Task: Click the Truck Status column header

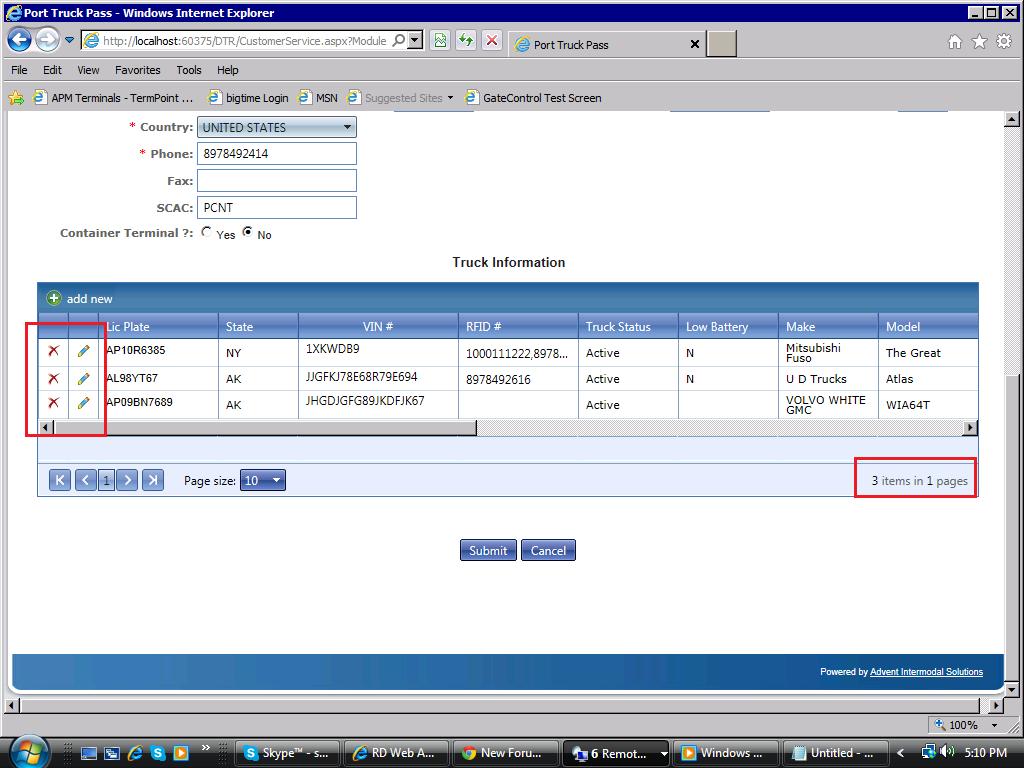Action: (628, 327)
